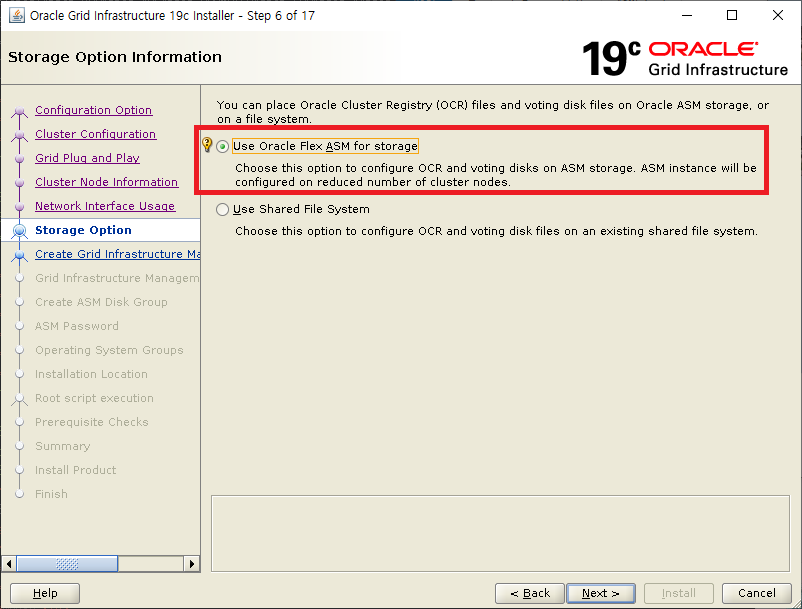Open Network Interface Usage step
Screen dimensions: 802x609
click(105, 206)
